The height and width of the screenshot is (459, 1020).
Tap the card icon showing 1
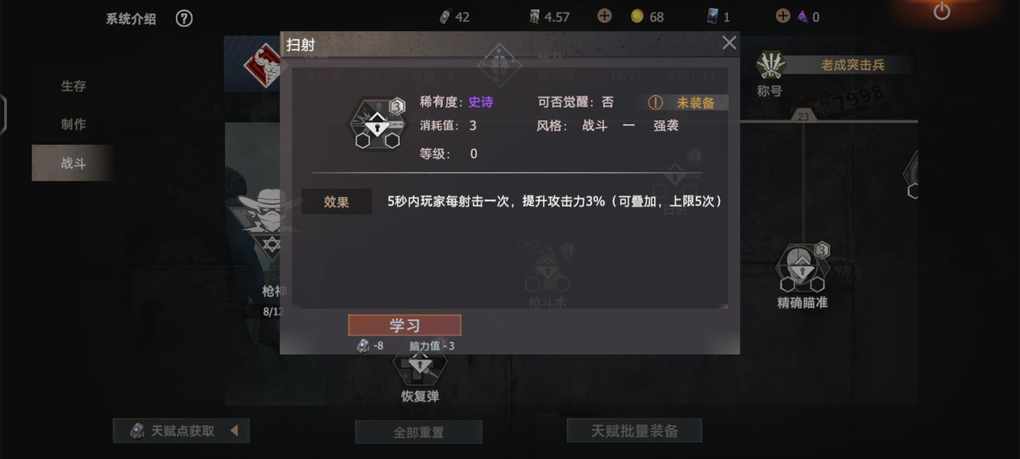point(713,17)
